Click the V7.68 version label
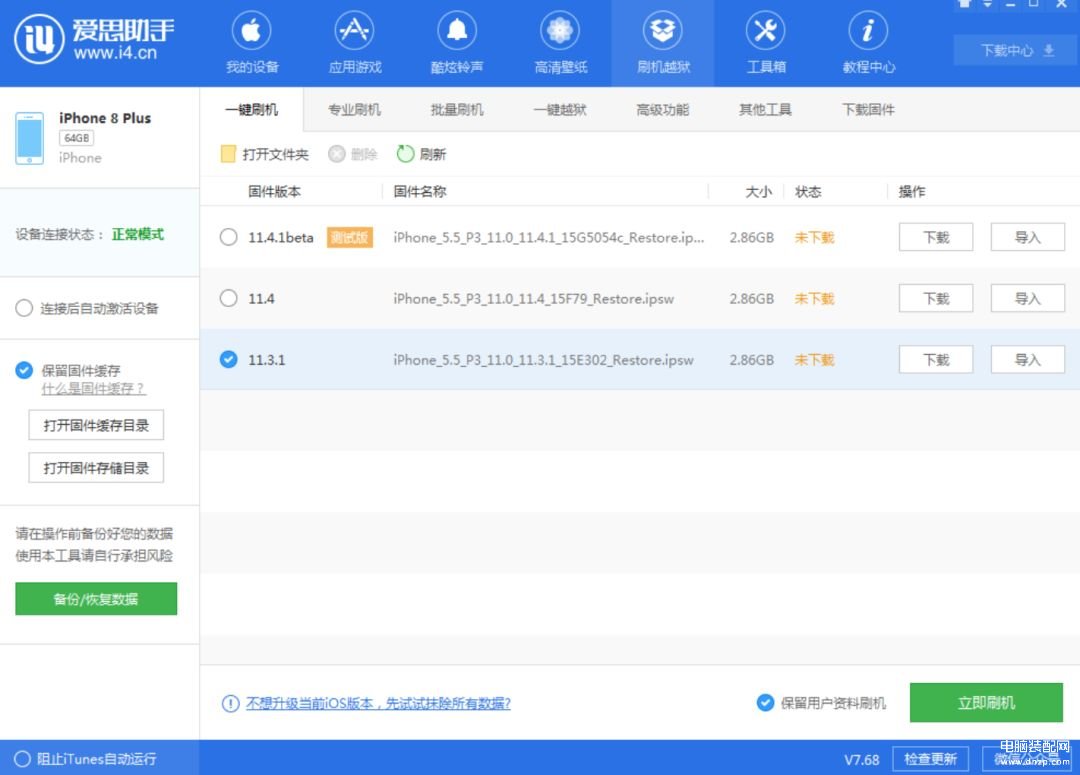The width and height of the screenshot is (1080, 775). [x=862, y=760]
